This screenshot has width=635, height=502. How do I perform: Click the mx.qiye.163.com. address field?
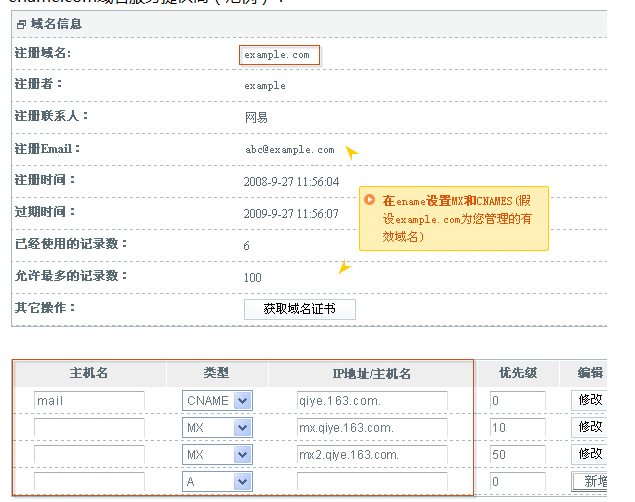pyautogui.click(x=371, y=428)
